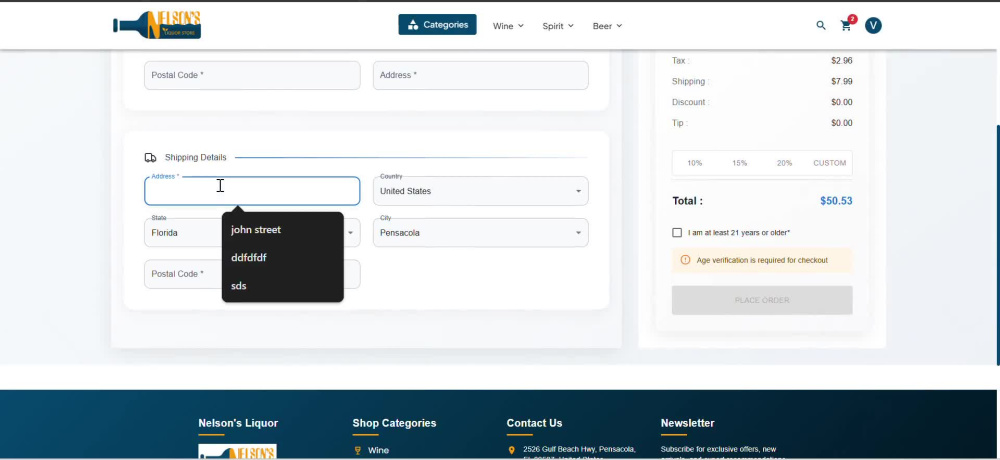
Task: Click the wine glass icon in footer
Action: 358,450
